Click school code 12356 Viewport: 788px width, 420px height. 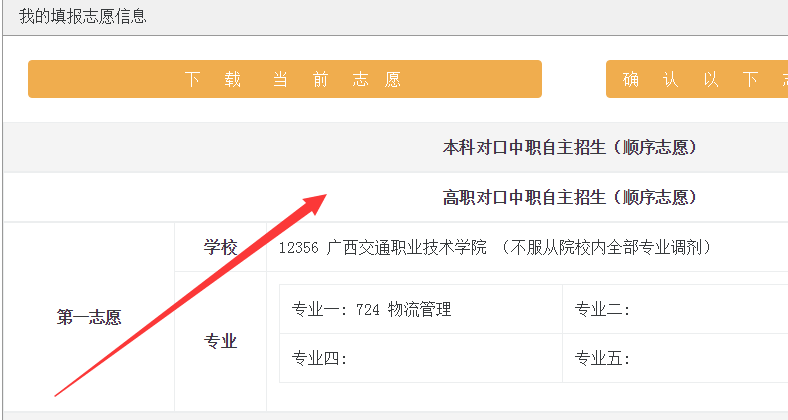[299, 248]
